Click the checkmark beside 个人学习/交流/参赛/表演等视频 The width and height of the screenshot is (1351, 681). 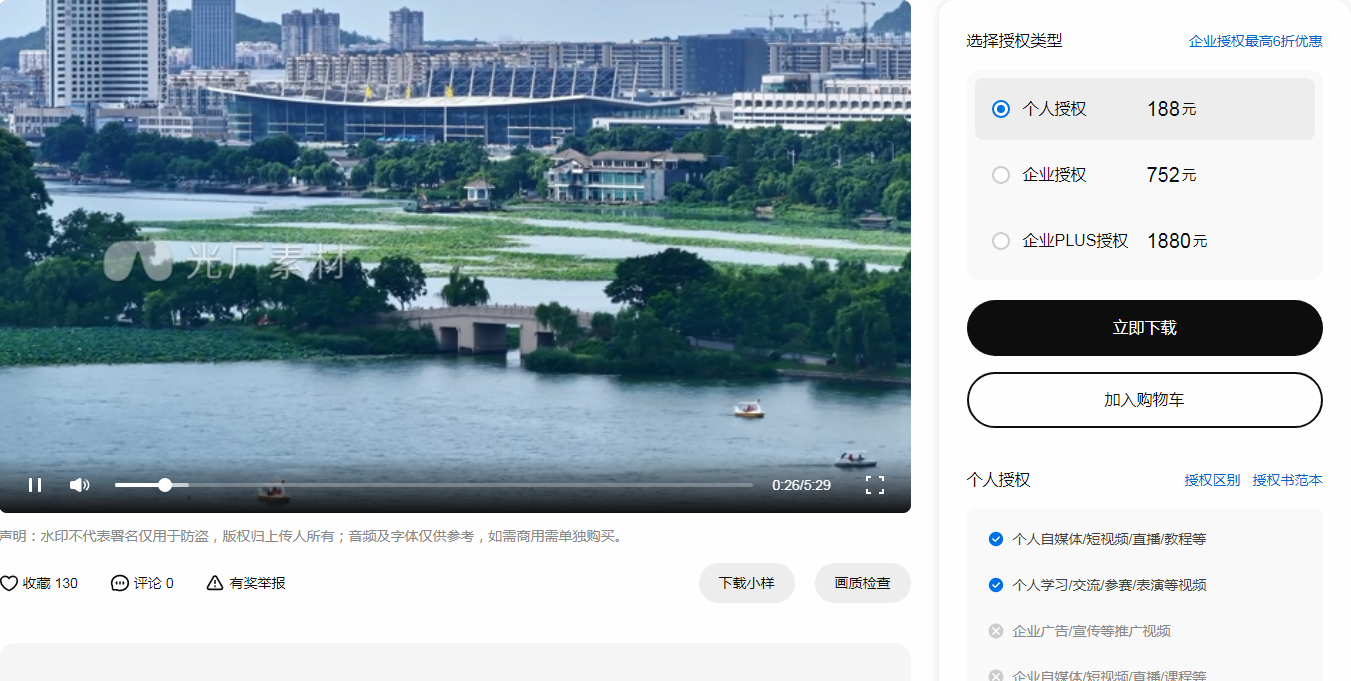pos(995,585)
